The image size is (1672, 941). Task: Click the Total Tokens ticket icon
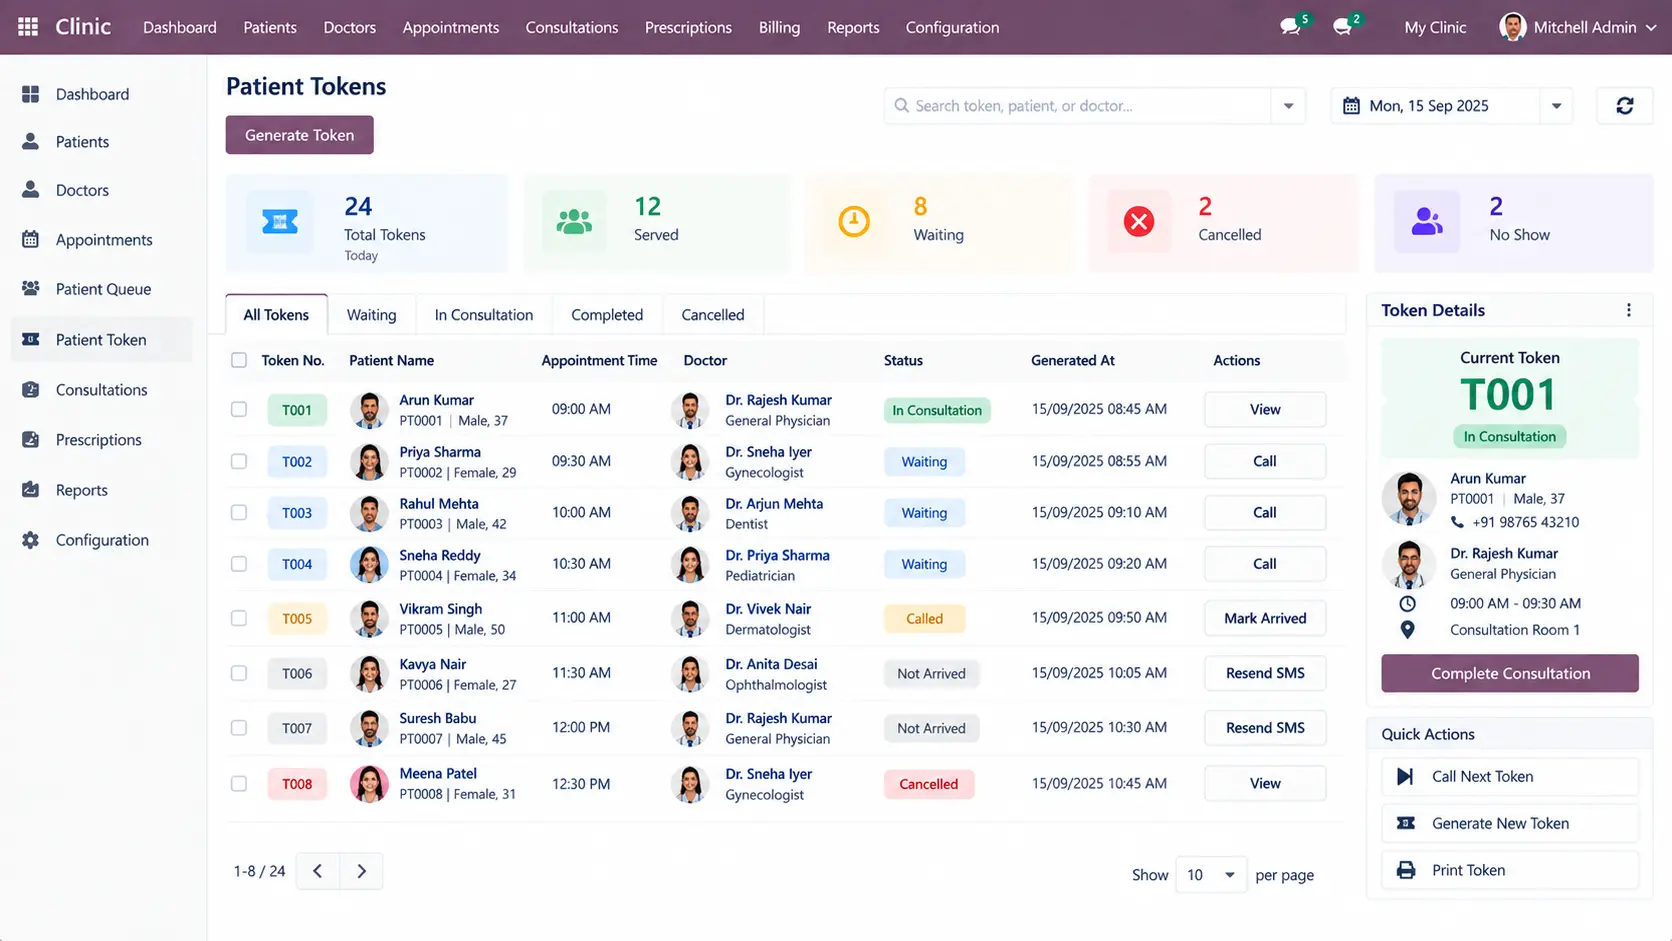click(x=279, y=222)
